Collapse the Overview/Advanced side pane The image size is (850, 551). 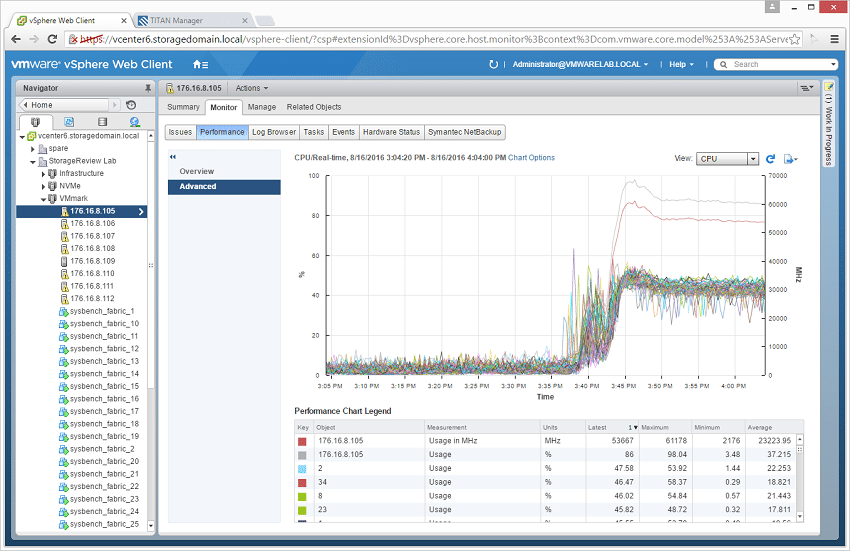pos(173,157)
